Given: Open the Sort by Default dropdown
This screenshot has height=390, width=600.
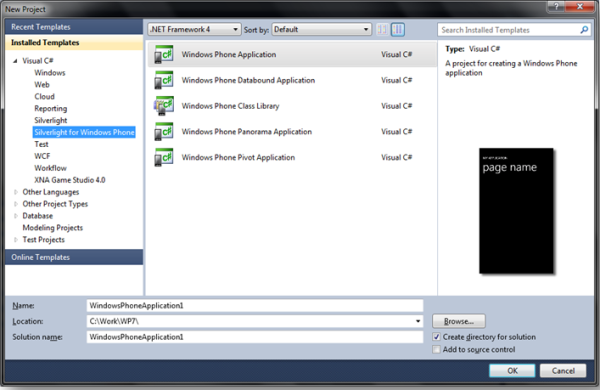Looking at the screenshot, I should [x=321, y=29].
